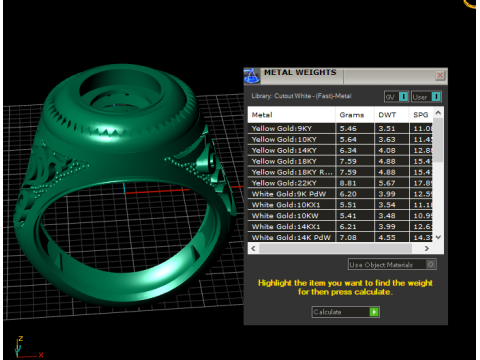Image resolution: width=480 pixels, height=360 pixels.
Task: Click the 3.51 DWT value
Action: point(387,128)
